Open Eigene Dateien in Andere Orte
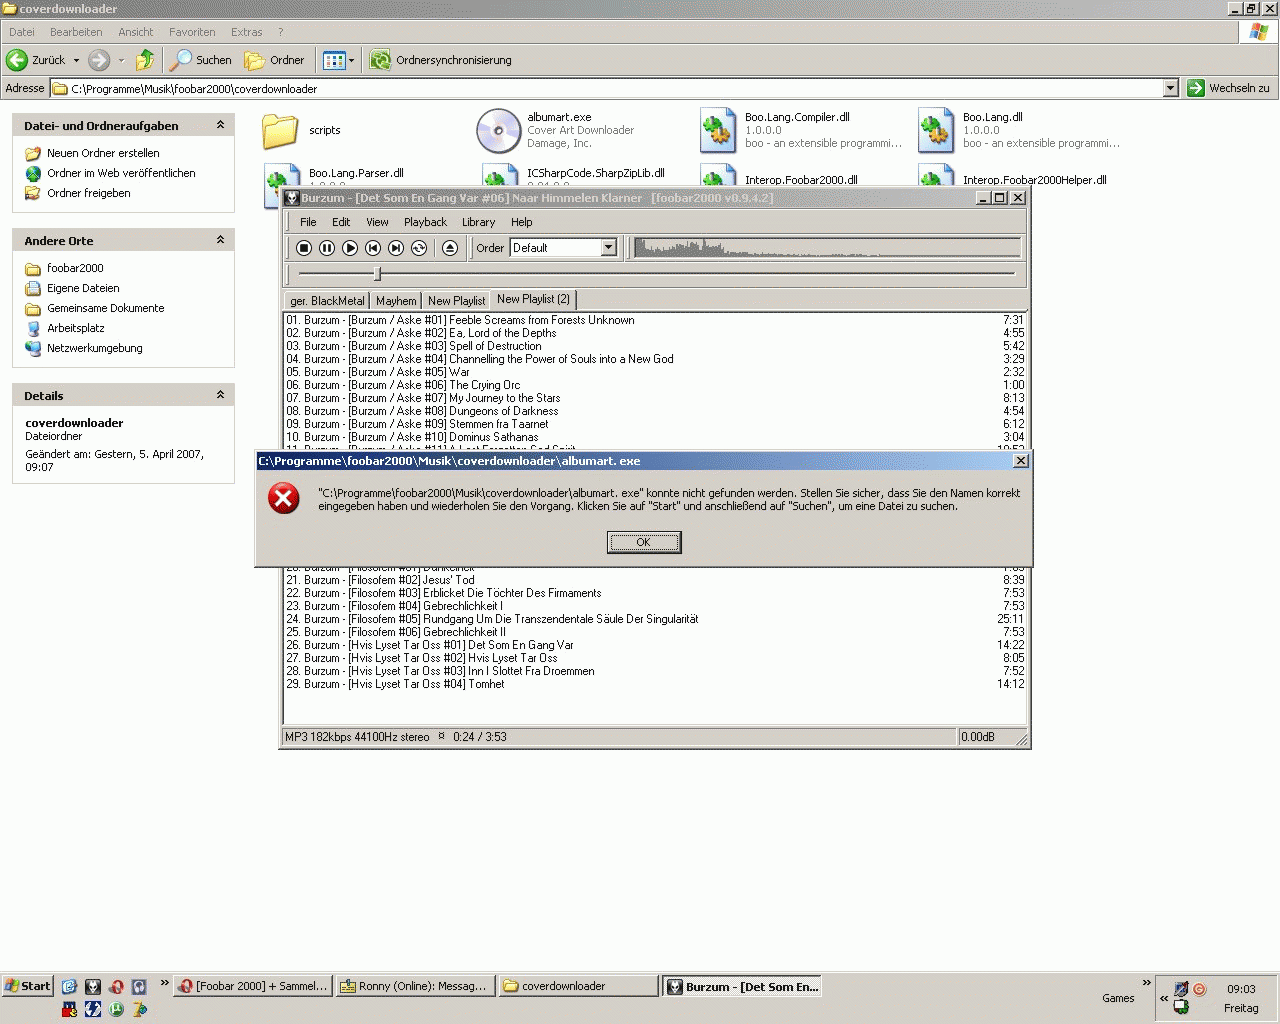The height and width of the screenshot is (1024, 1280). click(x=83, y=288)
